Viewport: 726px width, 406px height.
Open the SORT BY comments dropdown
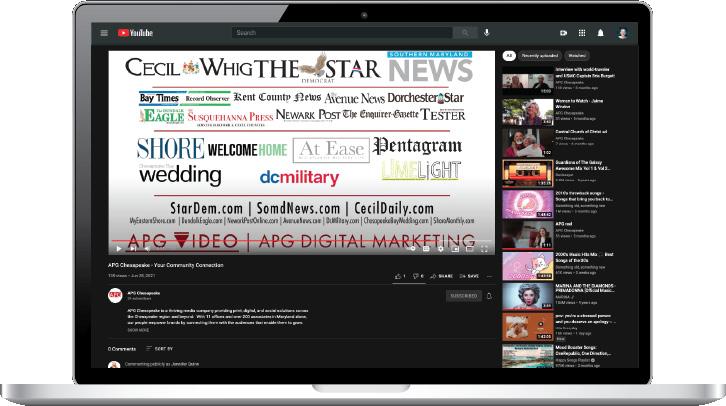(x=159, y=349)
